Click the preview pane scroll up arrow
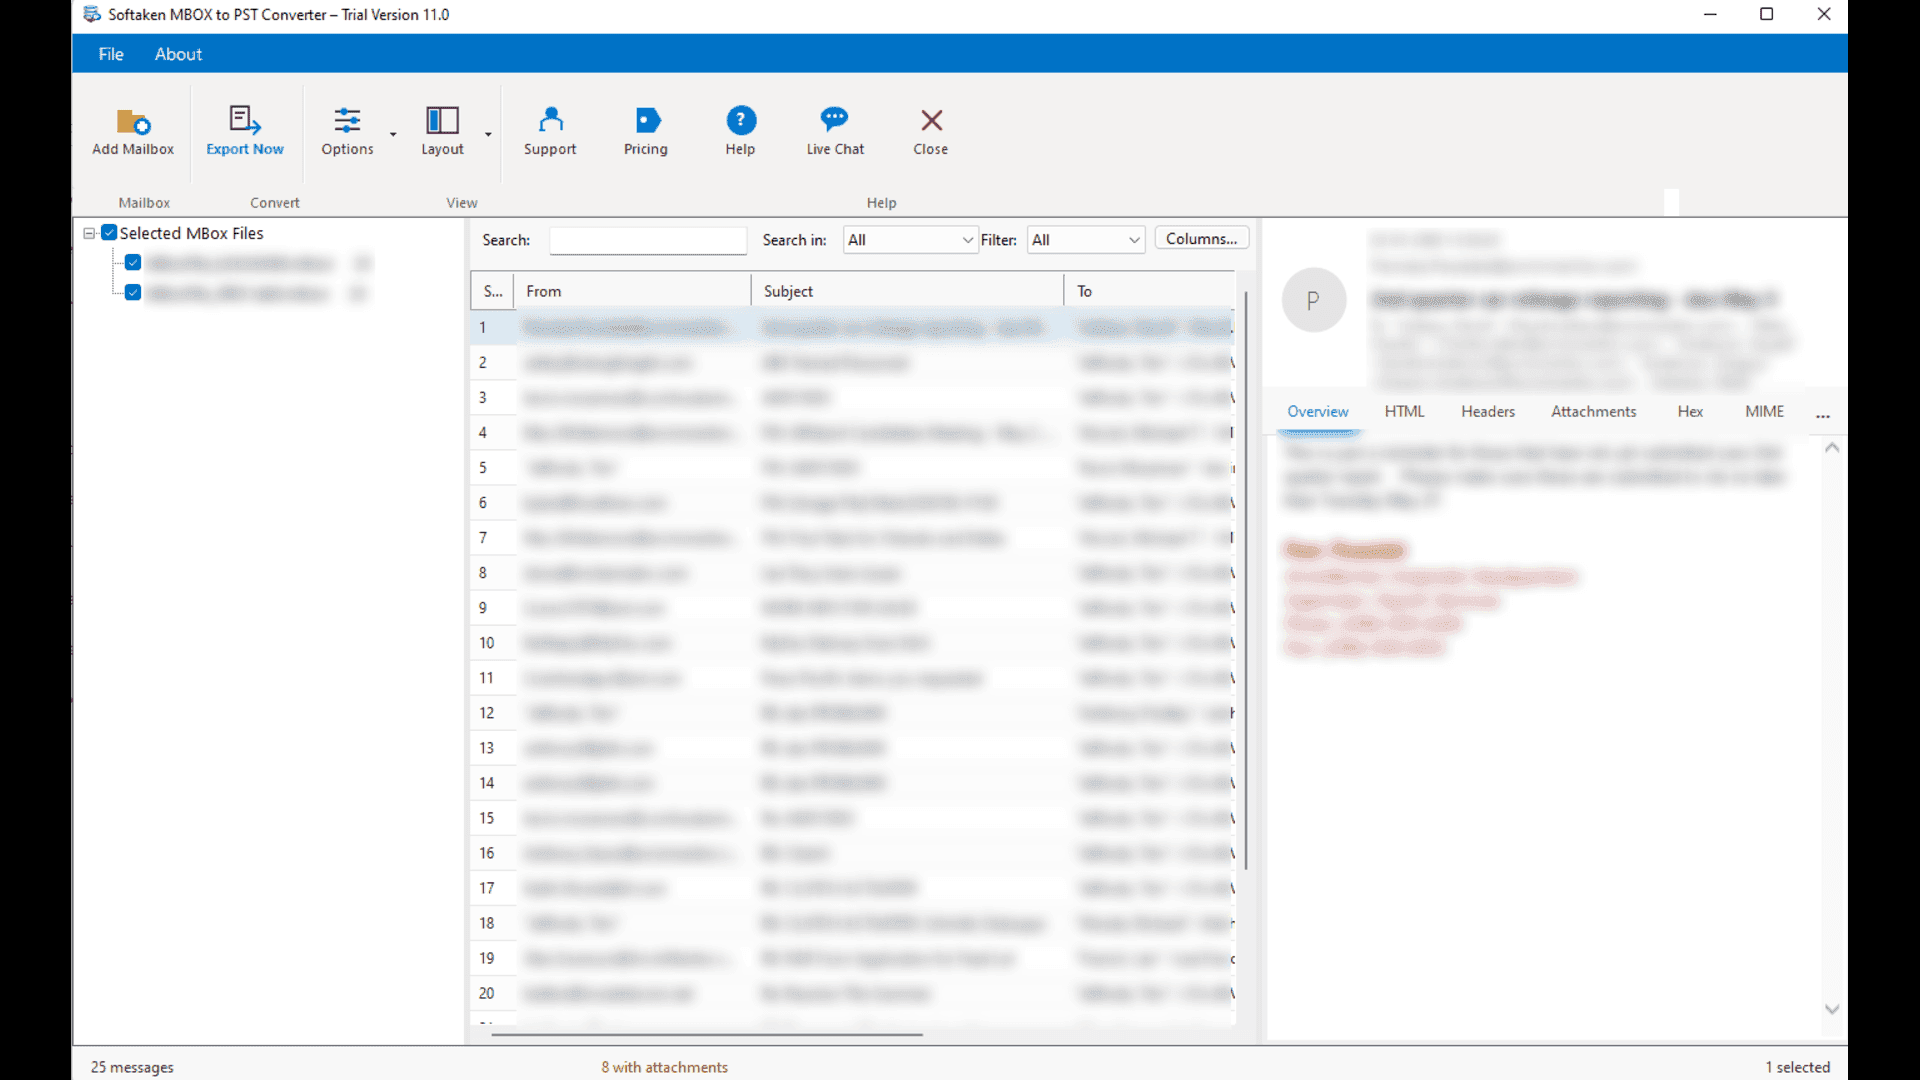This screenshot has width=1920, height=1080. [x=1832, y=448]
